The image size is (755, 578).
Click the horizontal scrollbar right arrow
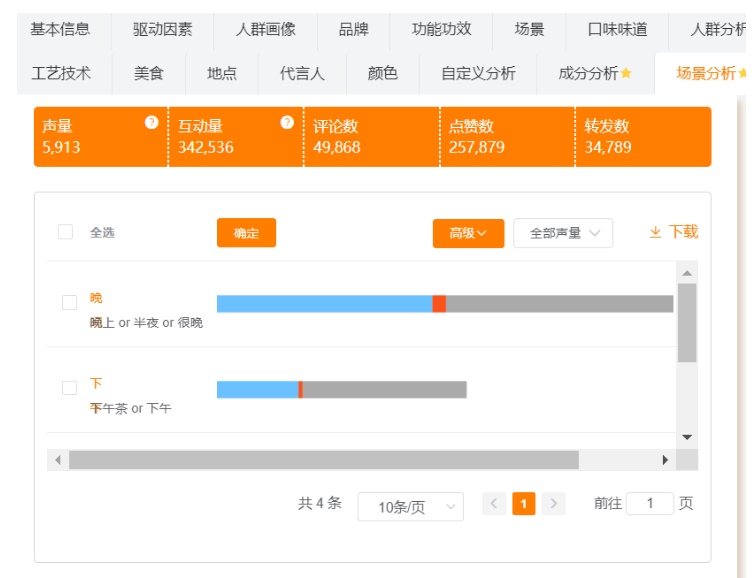coord(665,460)
